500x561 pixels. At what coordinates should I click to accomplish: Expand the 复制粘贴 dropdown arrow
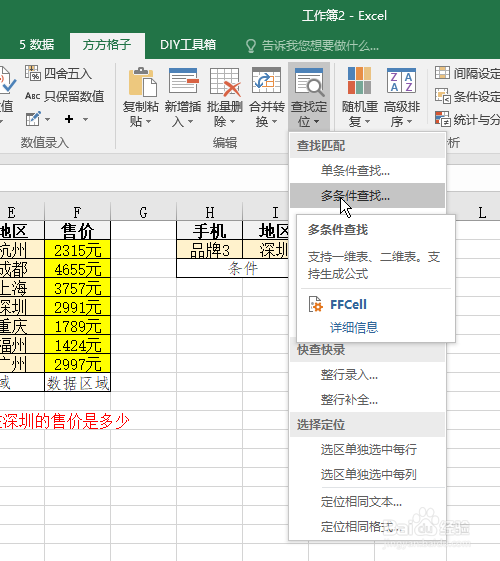[x=148, y=122]
